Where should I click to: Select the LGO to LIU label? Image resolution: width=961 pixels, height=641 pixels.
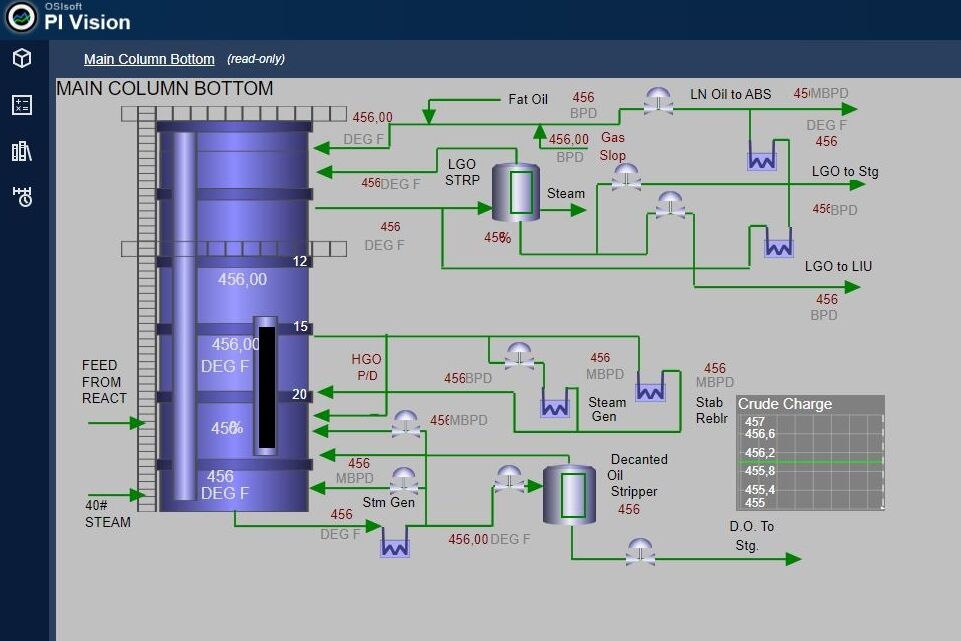(838, 267)
